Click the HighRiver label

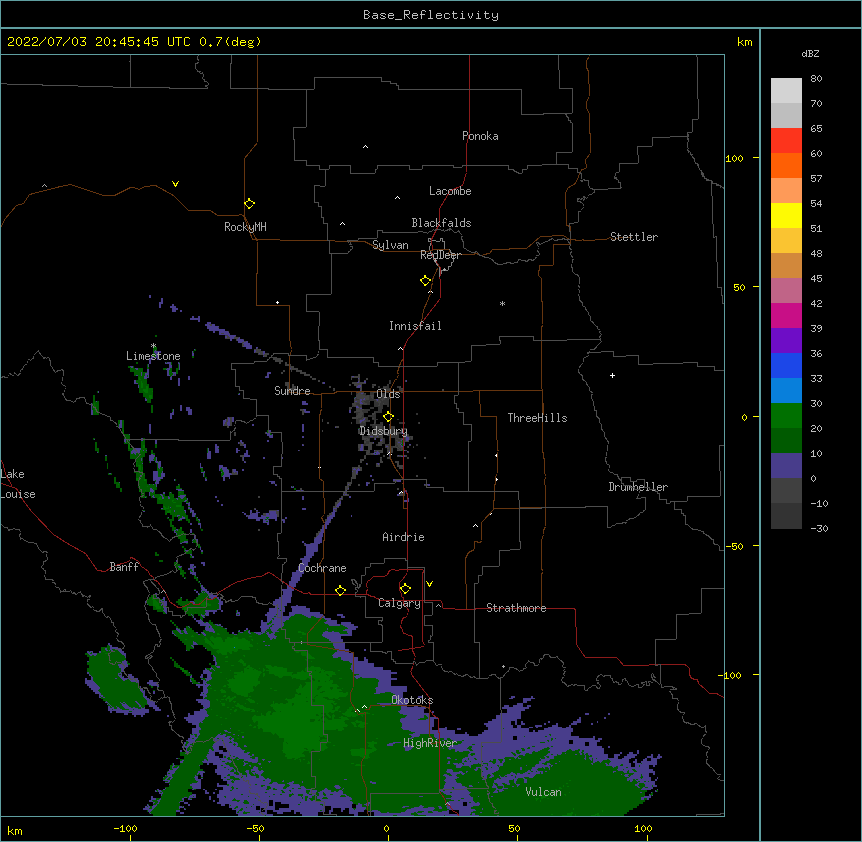click(x=430, y=743)
